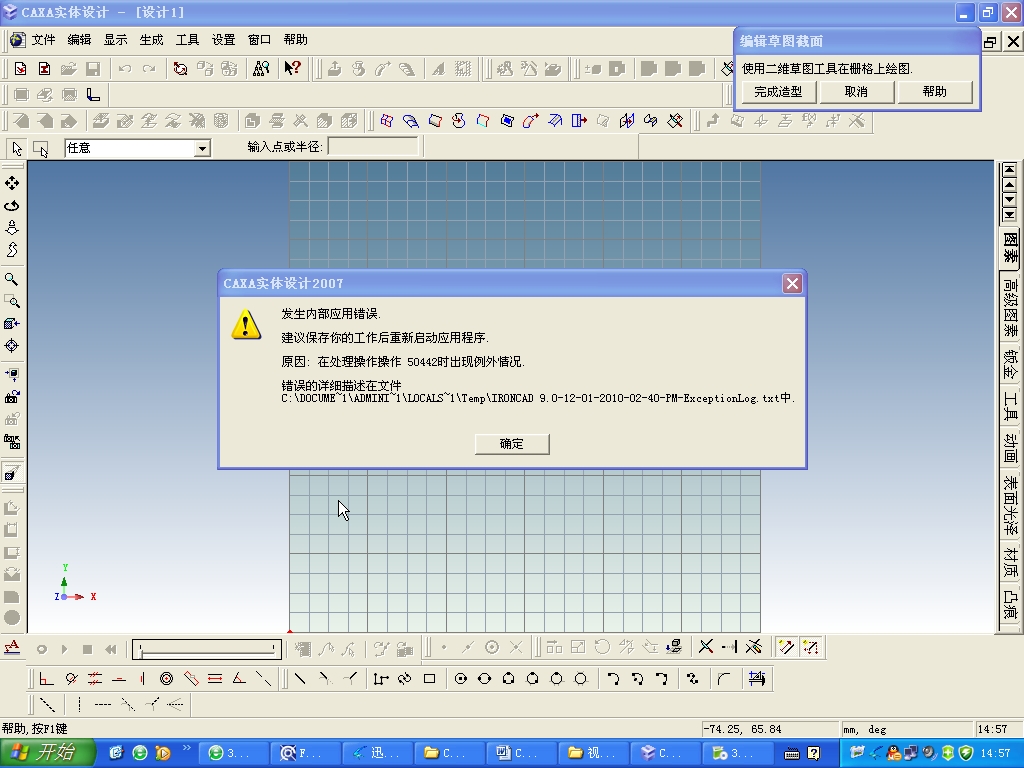Click 确定 in the error dialog
The width and height of the screenshot is (1024, 768).
point(512,444)
